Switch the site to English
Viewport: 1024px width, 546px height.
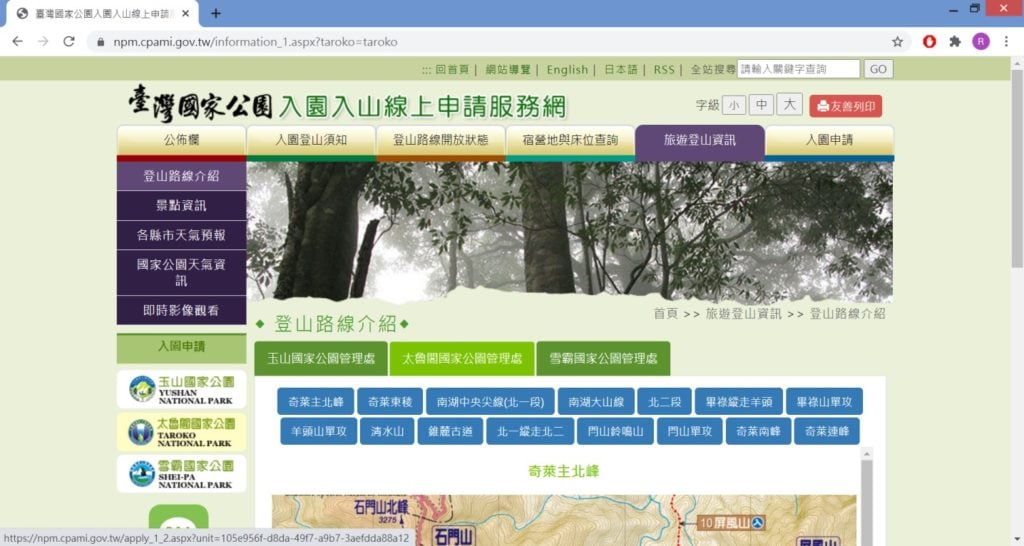567,69
